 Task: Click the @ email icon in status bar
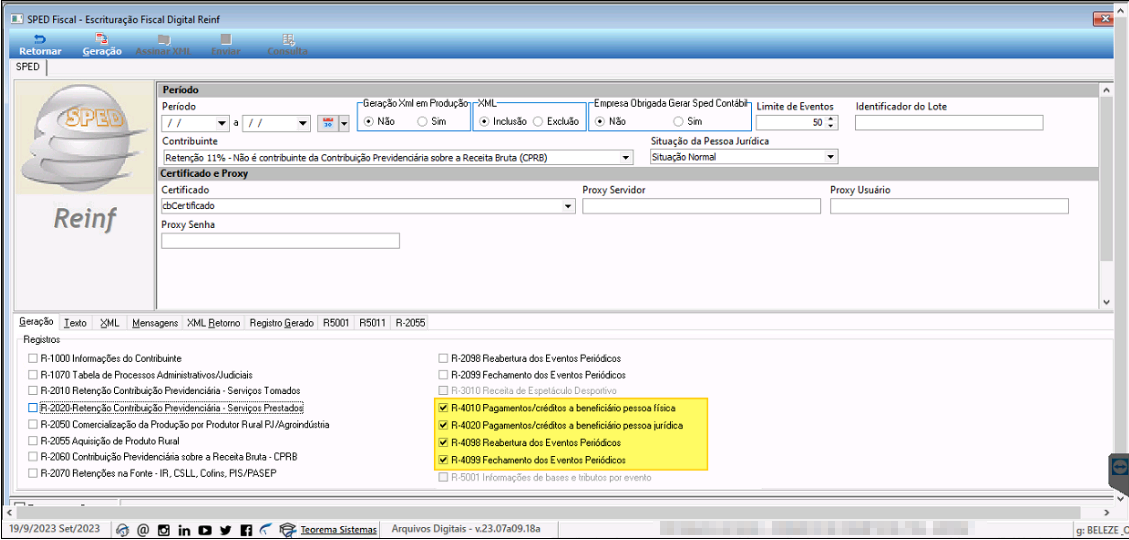click(143, 531)
